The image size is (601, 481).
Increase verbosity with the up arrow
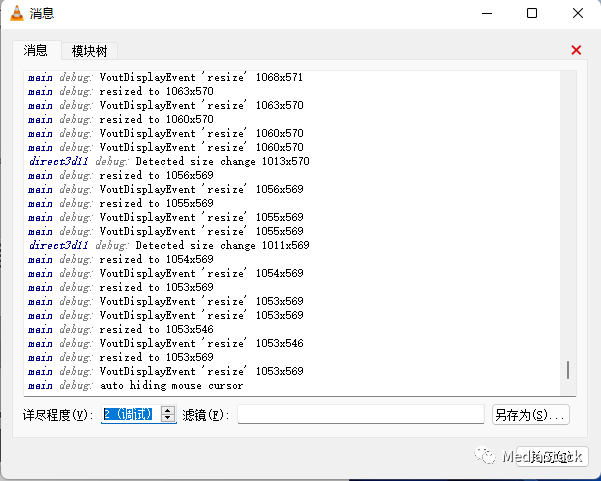[168, 409]
